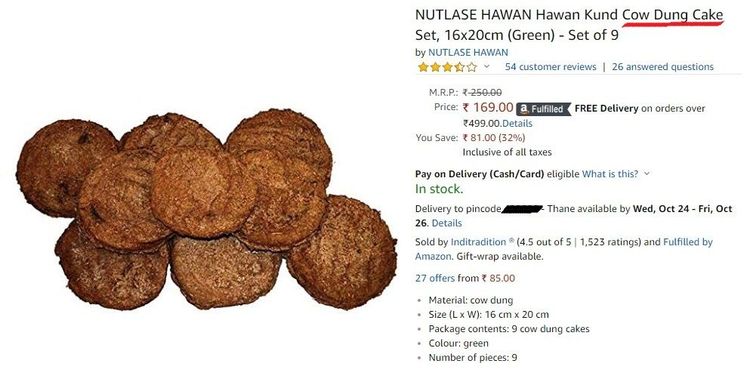Expand the star rating dropdown arrow

tap(486, 66)
